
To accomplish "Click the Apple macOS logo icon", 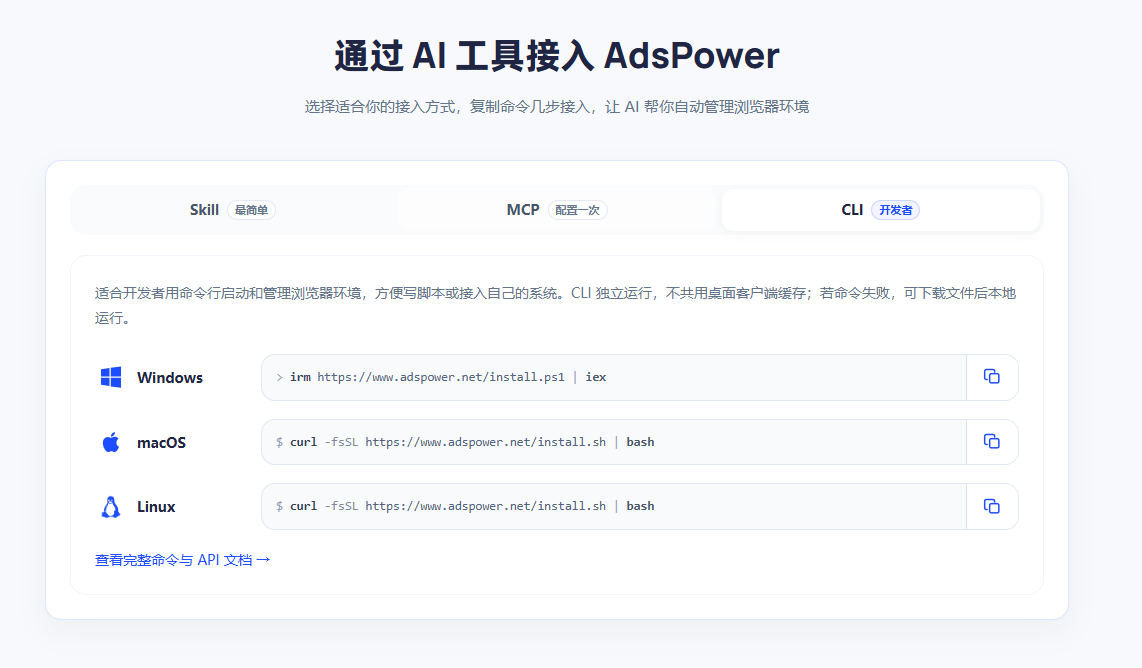I will pos(111,442).
